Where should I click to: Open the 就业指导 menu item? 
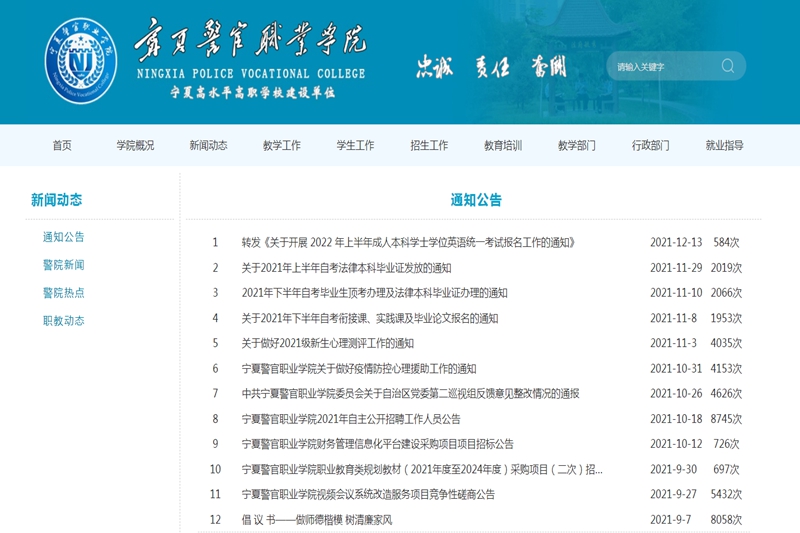coord(725,145)
